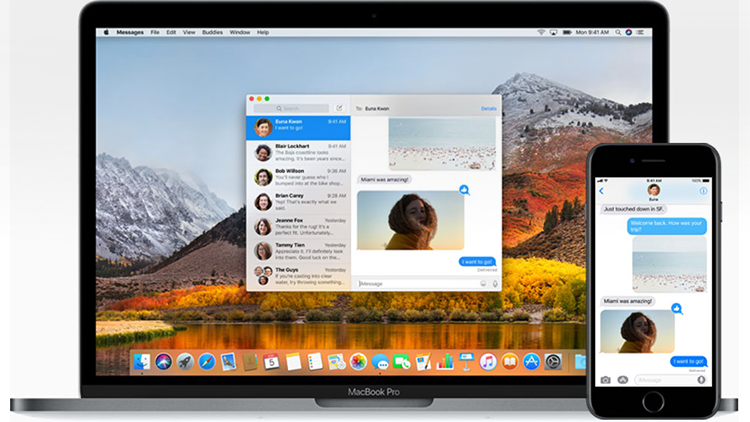Open Launchpad rocket icon in Dock
750x422 pixels.
tap(185, 362)
